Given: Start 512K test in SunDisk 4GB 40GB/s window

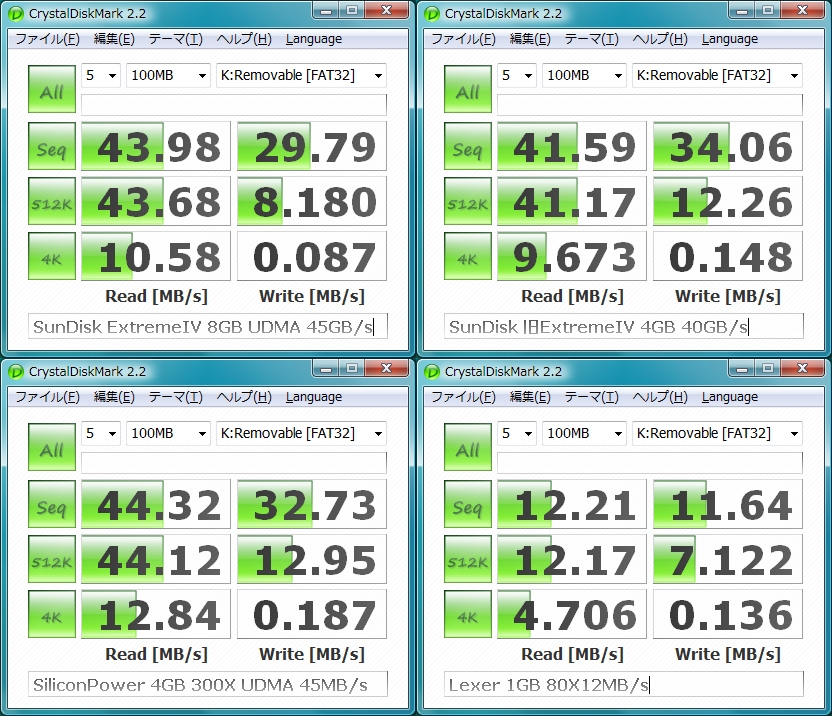Looking at the screenshot, I should coord(467,201).
